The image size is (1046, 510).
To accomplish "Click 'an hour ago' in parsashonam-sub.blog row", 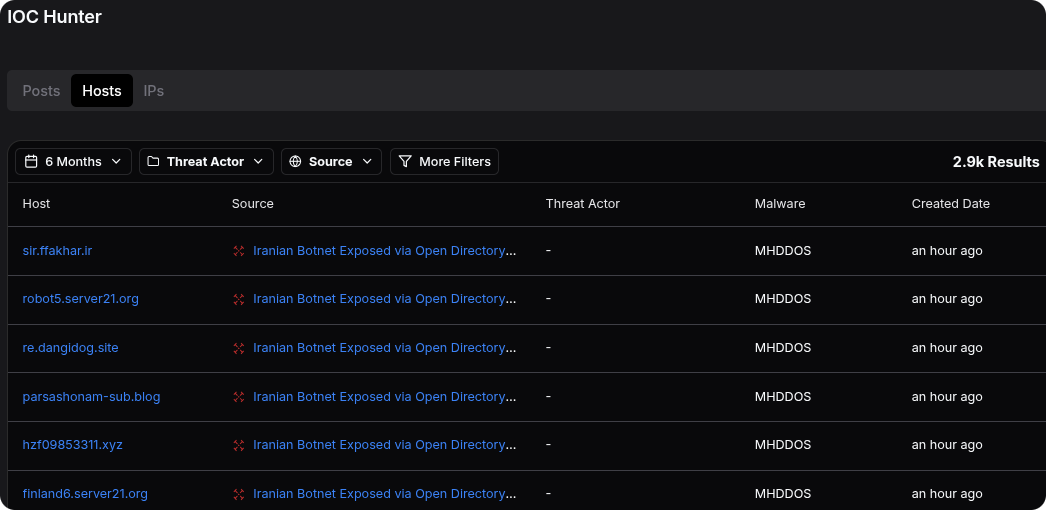I will [x=947, y=397].
